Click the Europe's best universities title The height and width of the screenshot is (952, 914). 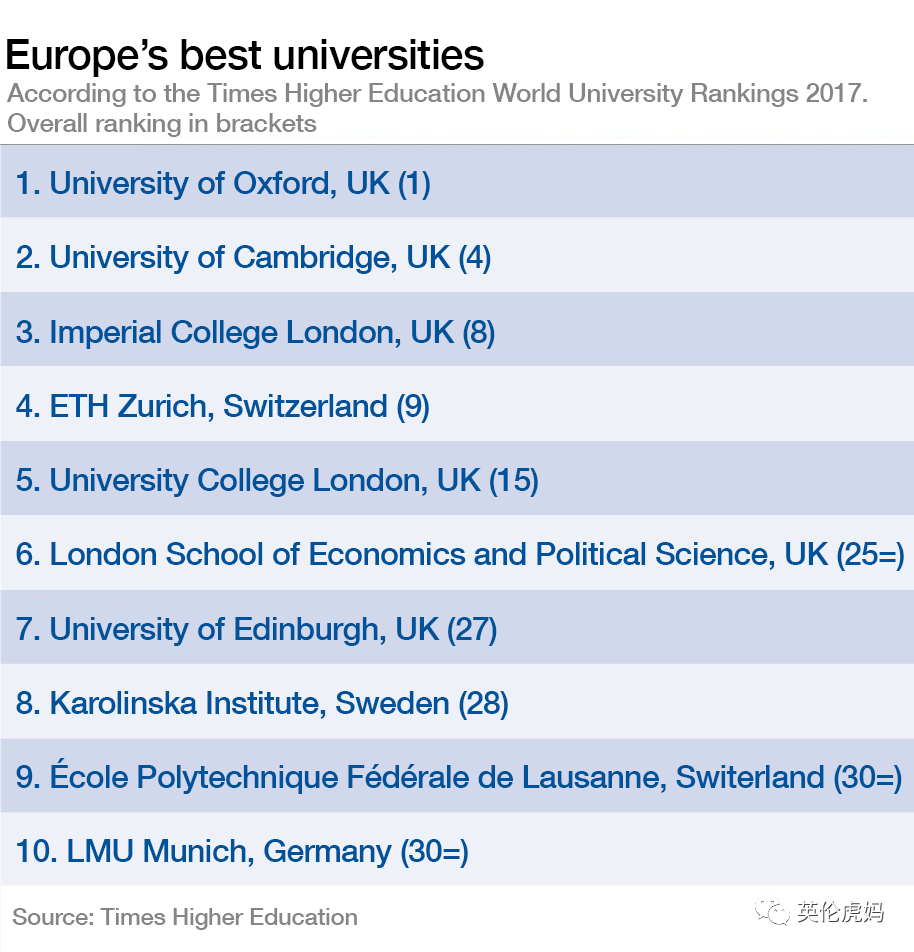point(245,55)
